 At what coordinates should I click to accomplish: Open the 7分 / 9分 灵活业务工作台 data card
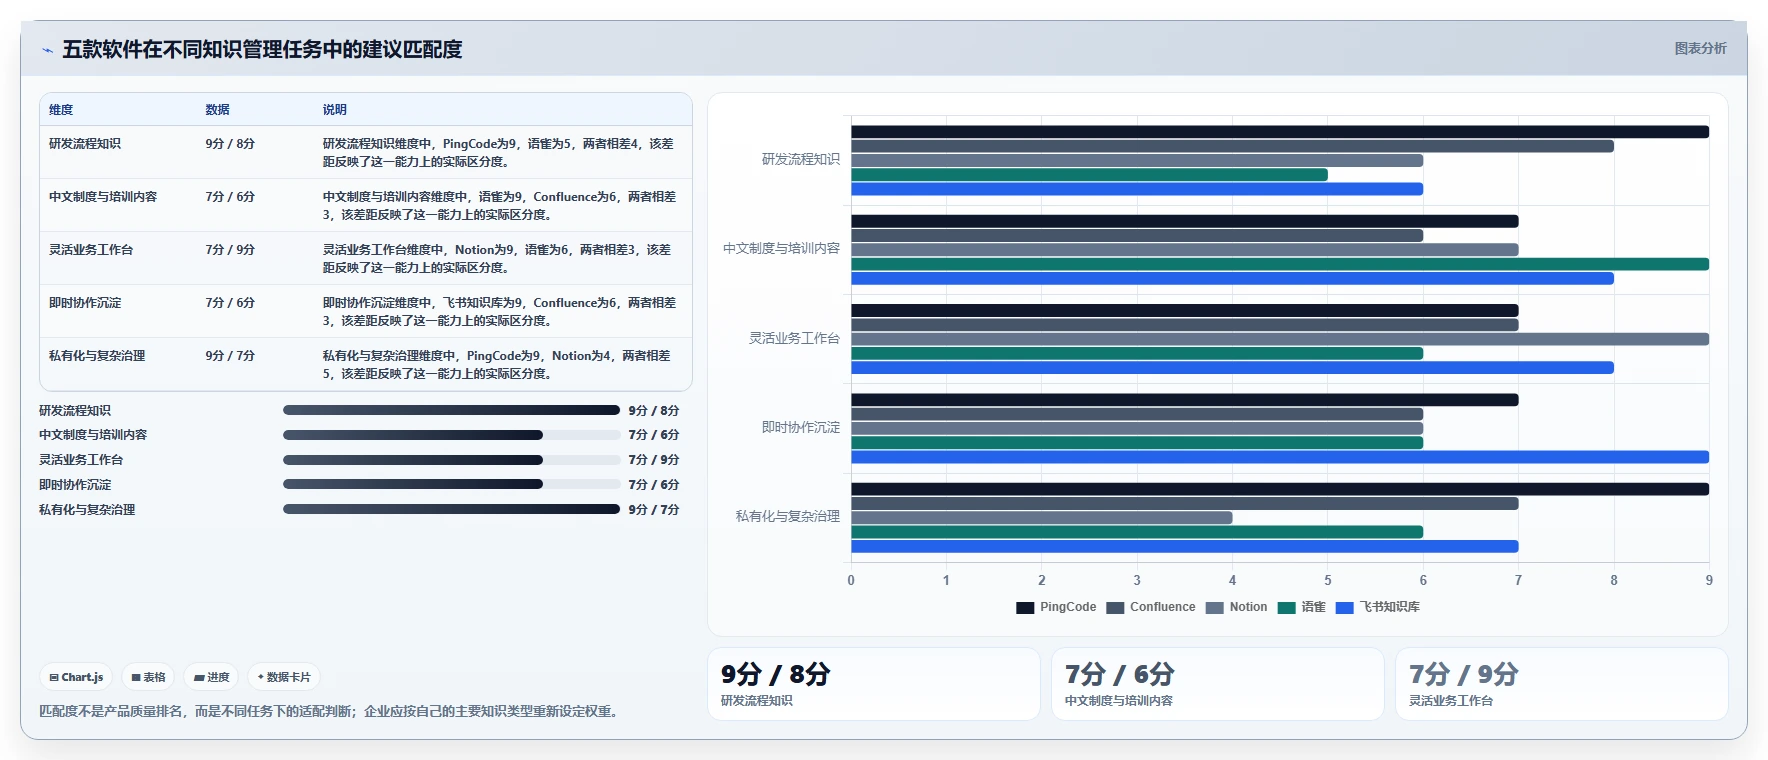click(1562, 684)
